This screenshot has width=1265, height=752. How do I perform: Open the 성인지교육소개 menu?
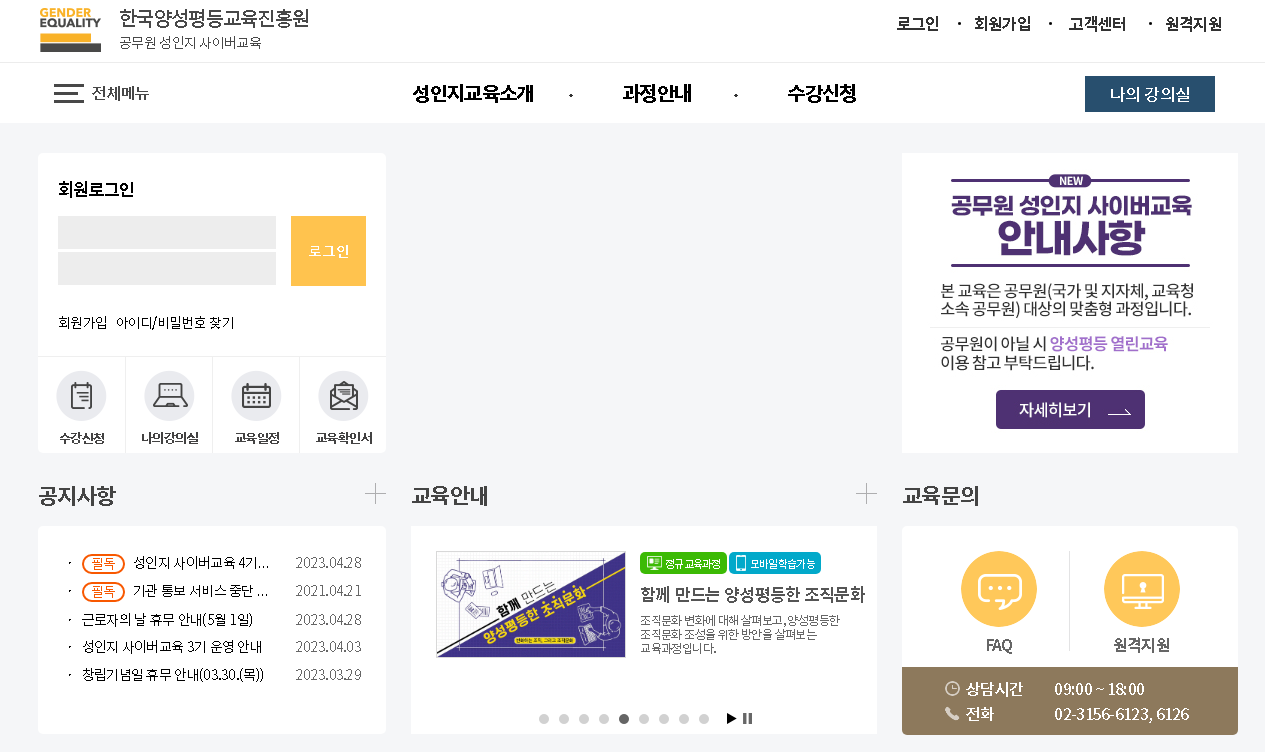point(475,93)
